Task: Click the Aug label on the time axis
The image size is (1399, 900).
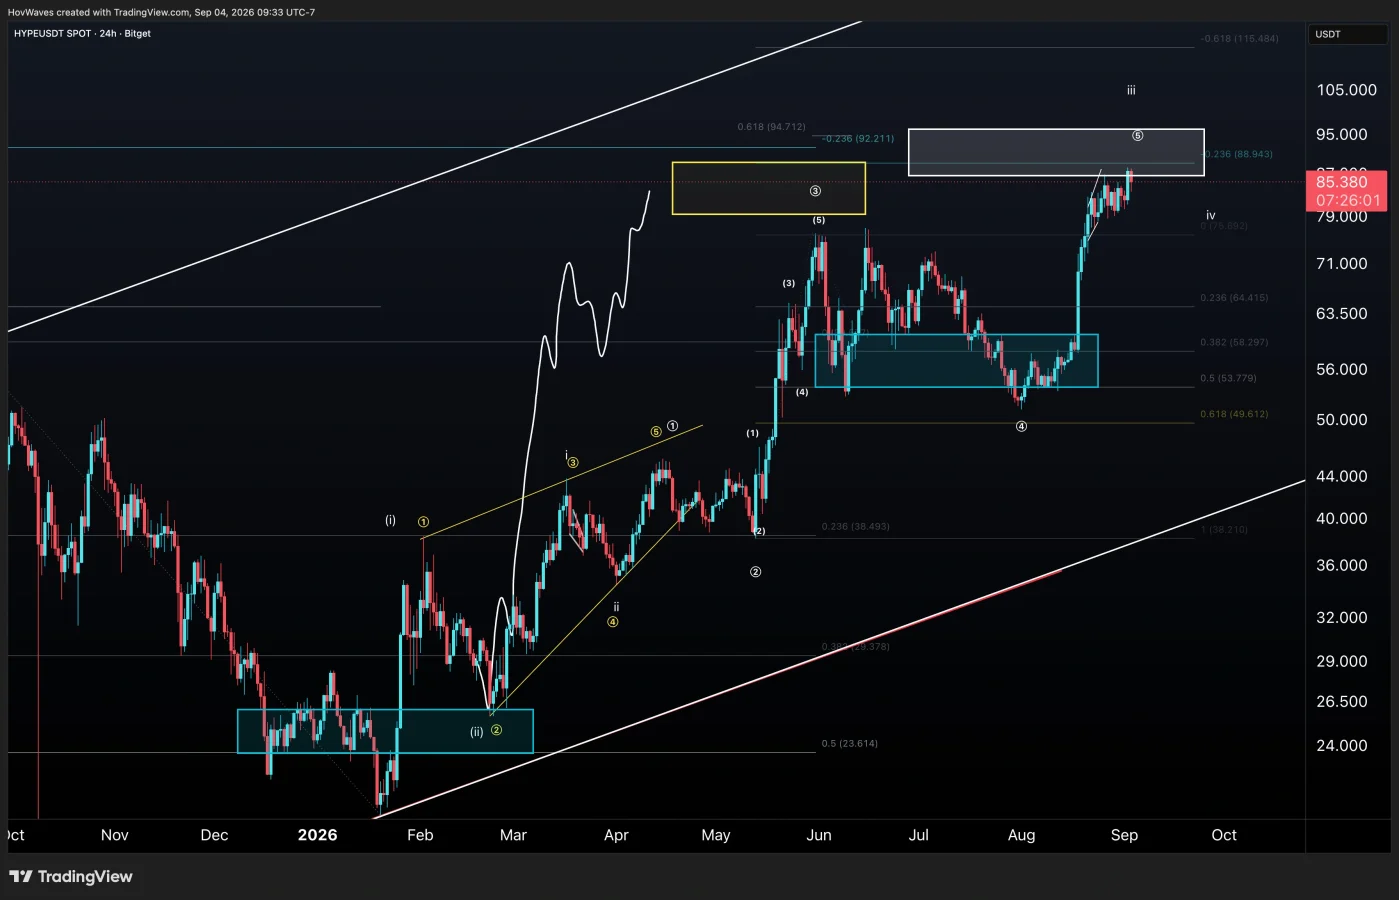Action: [x=1021, y=835]
